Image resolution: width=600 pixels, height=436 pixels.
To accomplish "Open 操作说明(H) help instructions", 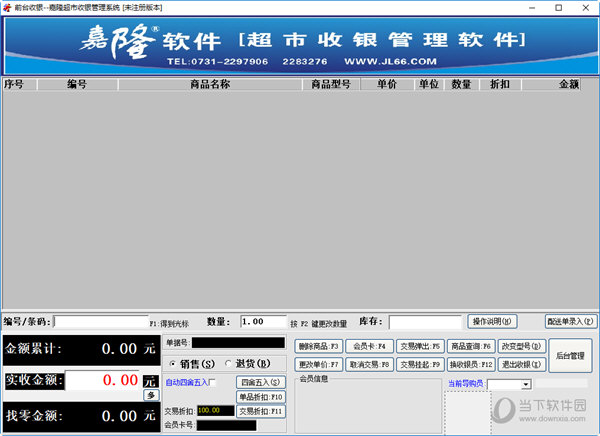I will (493, 322).
